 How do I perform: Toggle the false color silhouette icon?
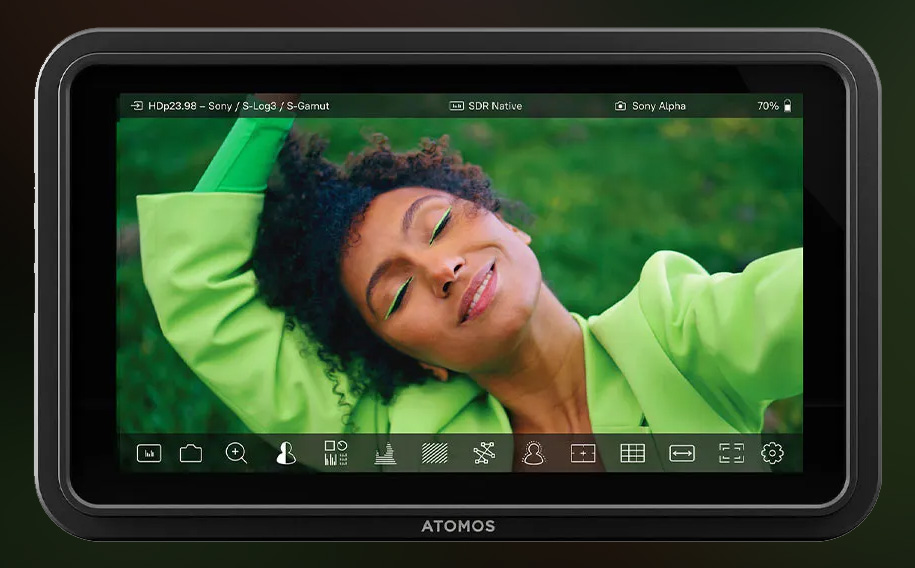(285, 453)
